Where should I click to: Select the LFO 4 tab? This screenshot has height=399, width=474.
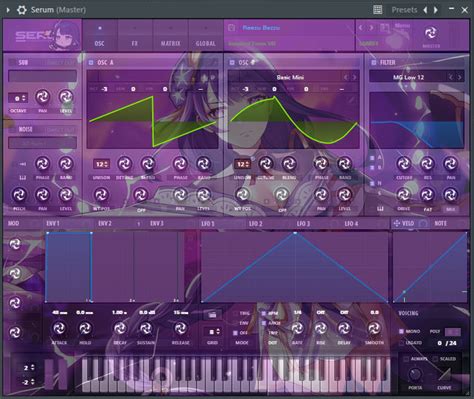click(351, 223)
